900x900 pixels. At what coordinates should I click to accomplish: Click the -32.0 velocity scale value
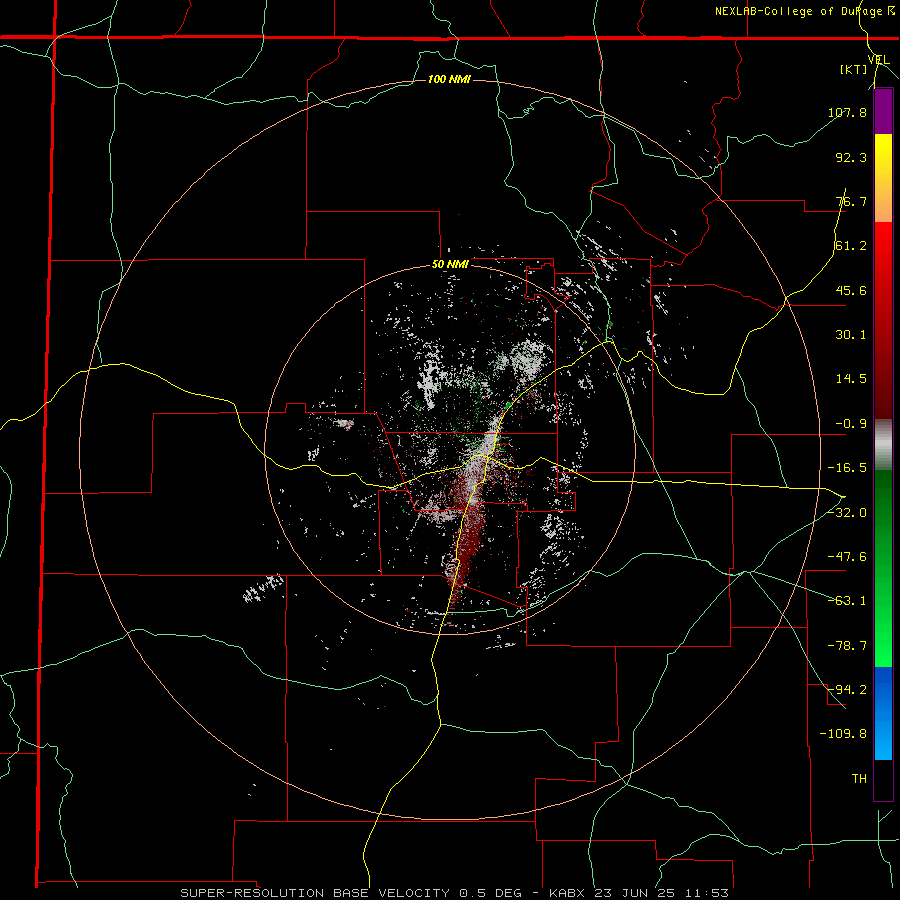847,513
